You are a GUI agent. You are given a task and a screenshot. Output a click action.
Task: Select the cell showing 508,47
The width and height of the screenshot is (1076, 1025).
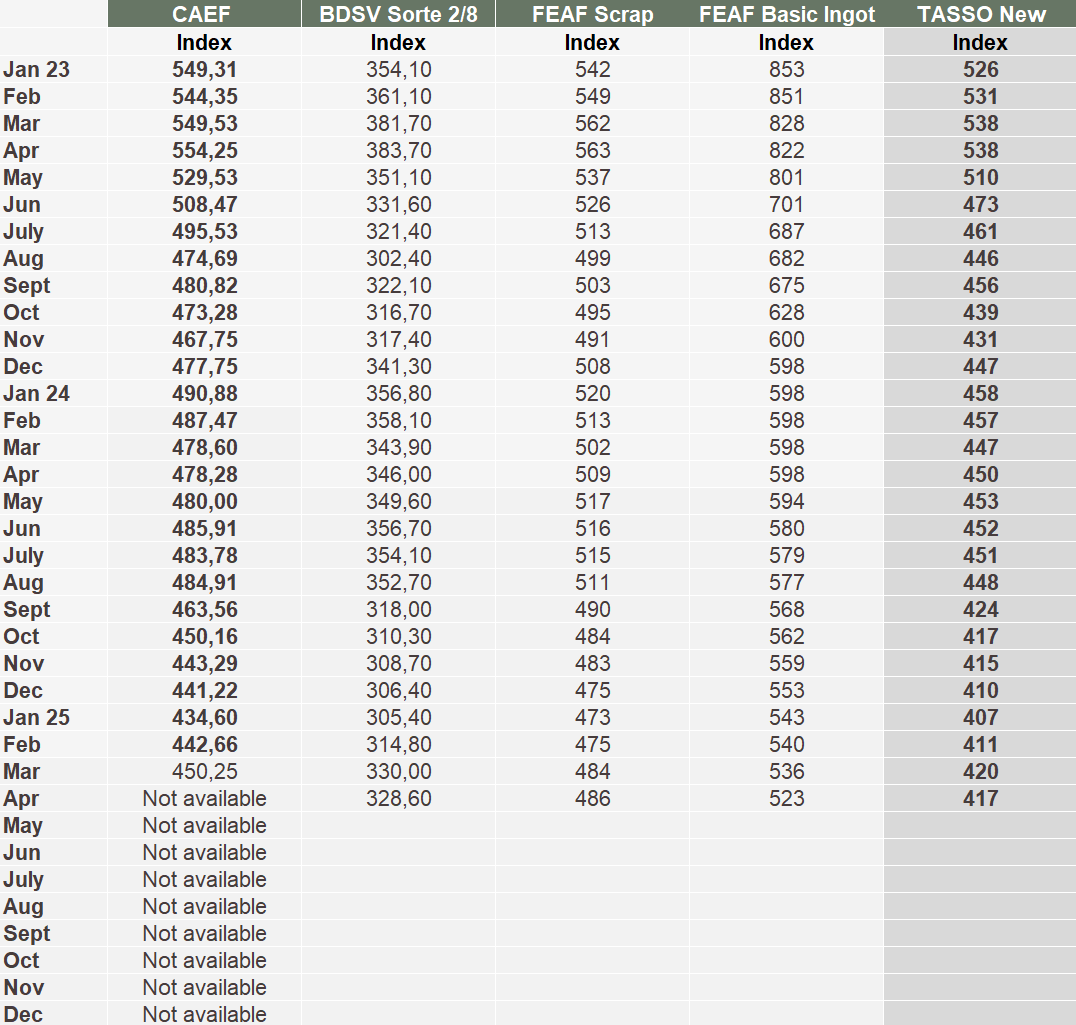click(204, 204)
